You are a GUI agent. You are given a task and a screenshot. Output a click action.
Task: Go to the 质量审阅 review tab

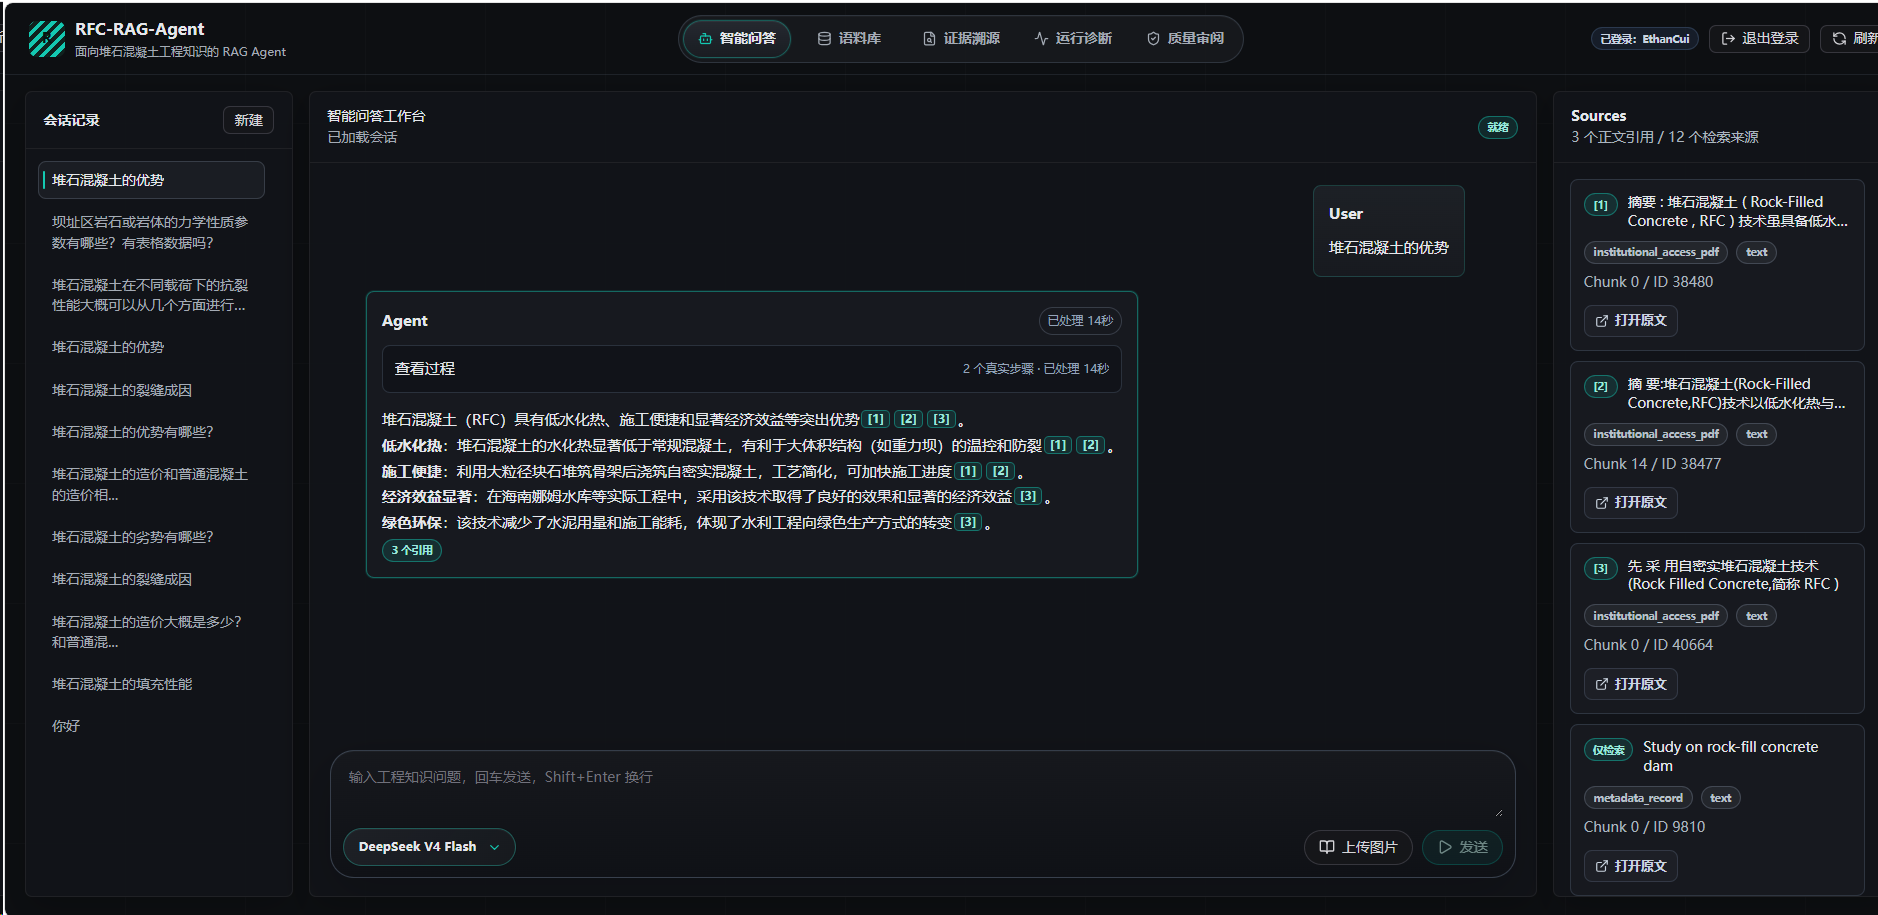pos(1185,39)
